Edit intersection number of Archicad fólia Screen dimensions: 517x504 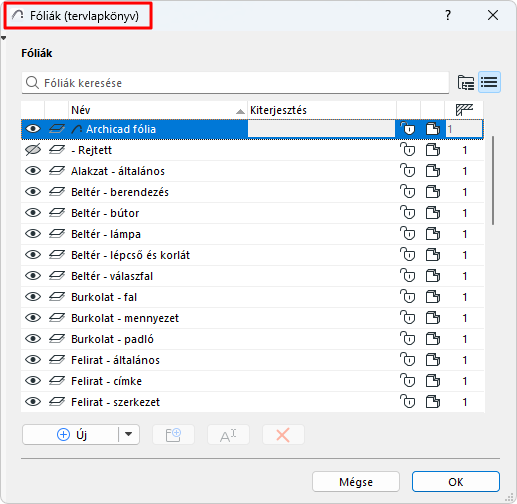tap(464, 129)
